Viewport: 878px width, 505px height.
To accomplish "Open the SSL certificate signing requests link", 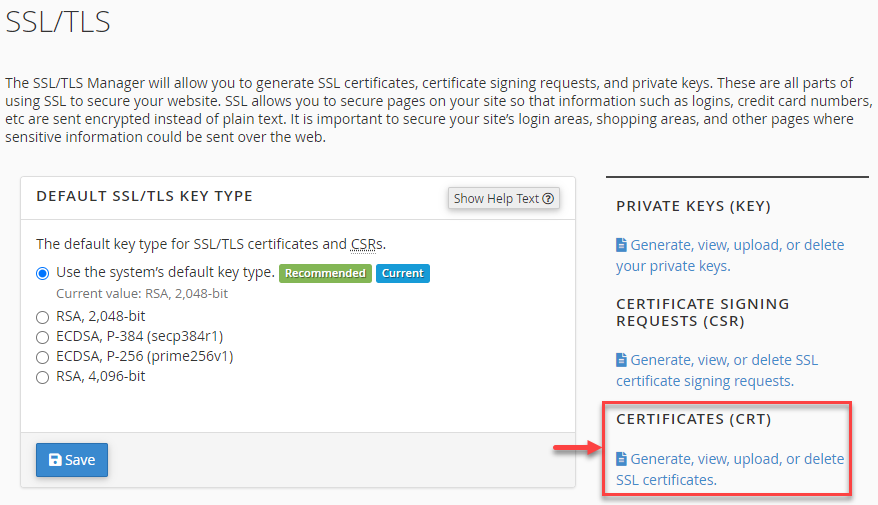I will click(x=723, y=370).
